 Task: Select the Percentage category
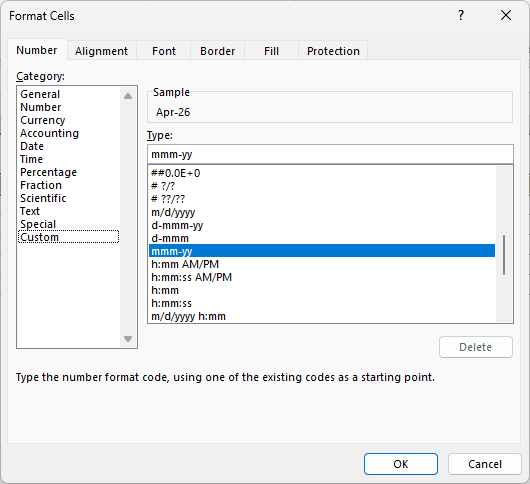click(x=69, y=172)
